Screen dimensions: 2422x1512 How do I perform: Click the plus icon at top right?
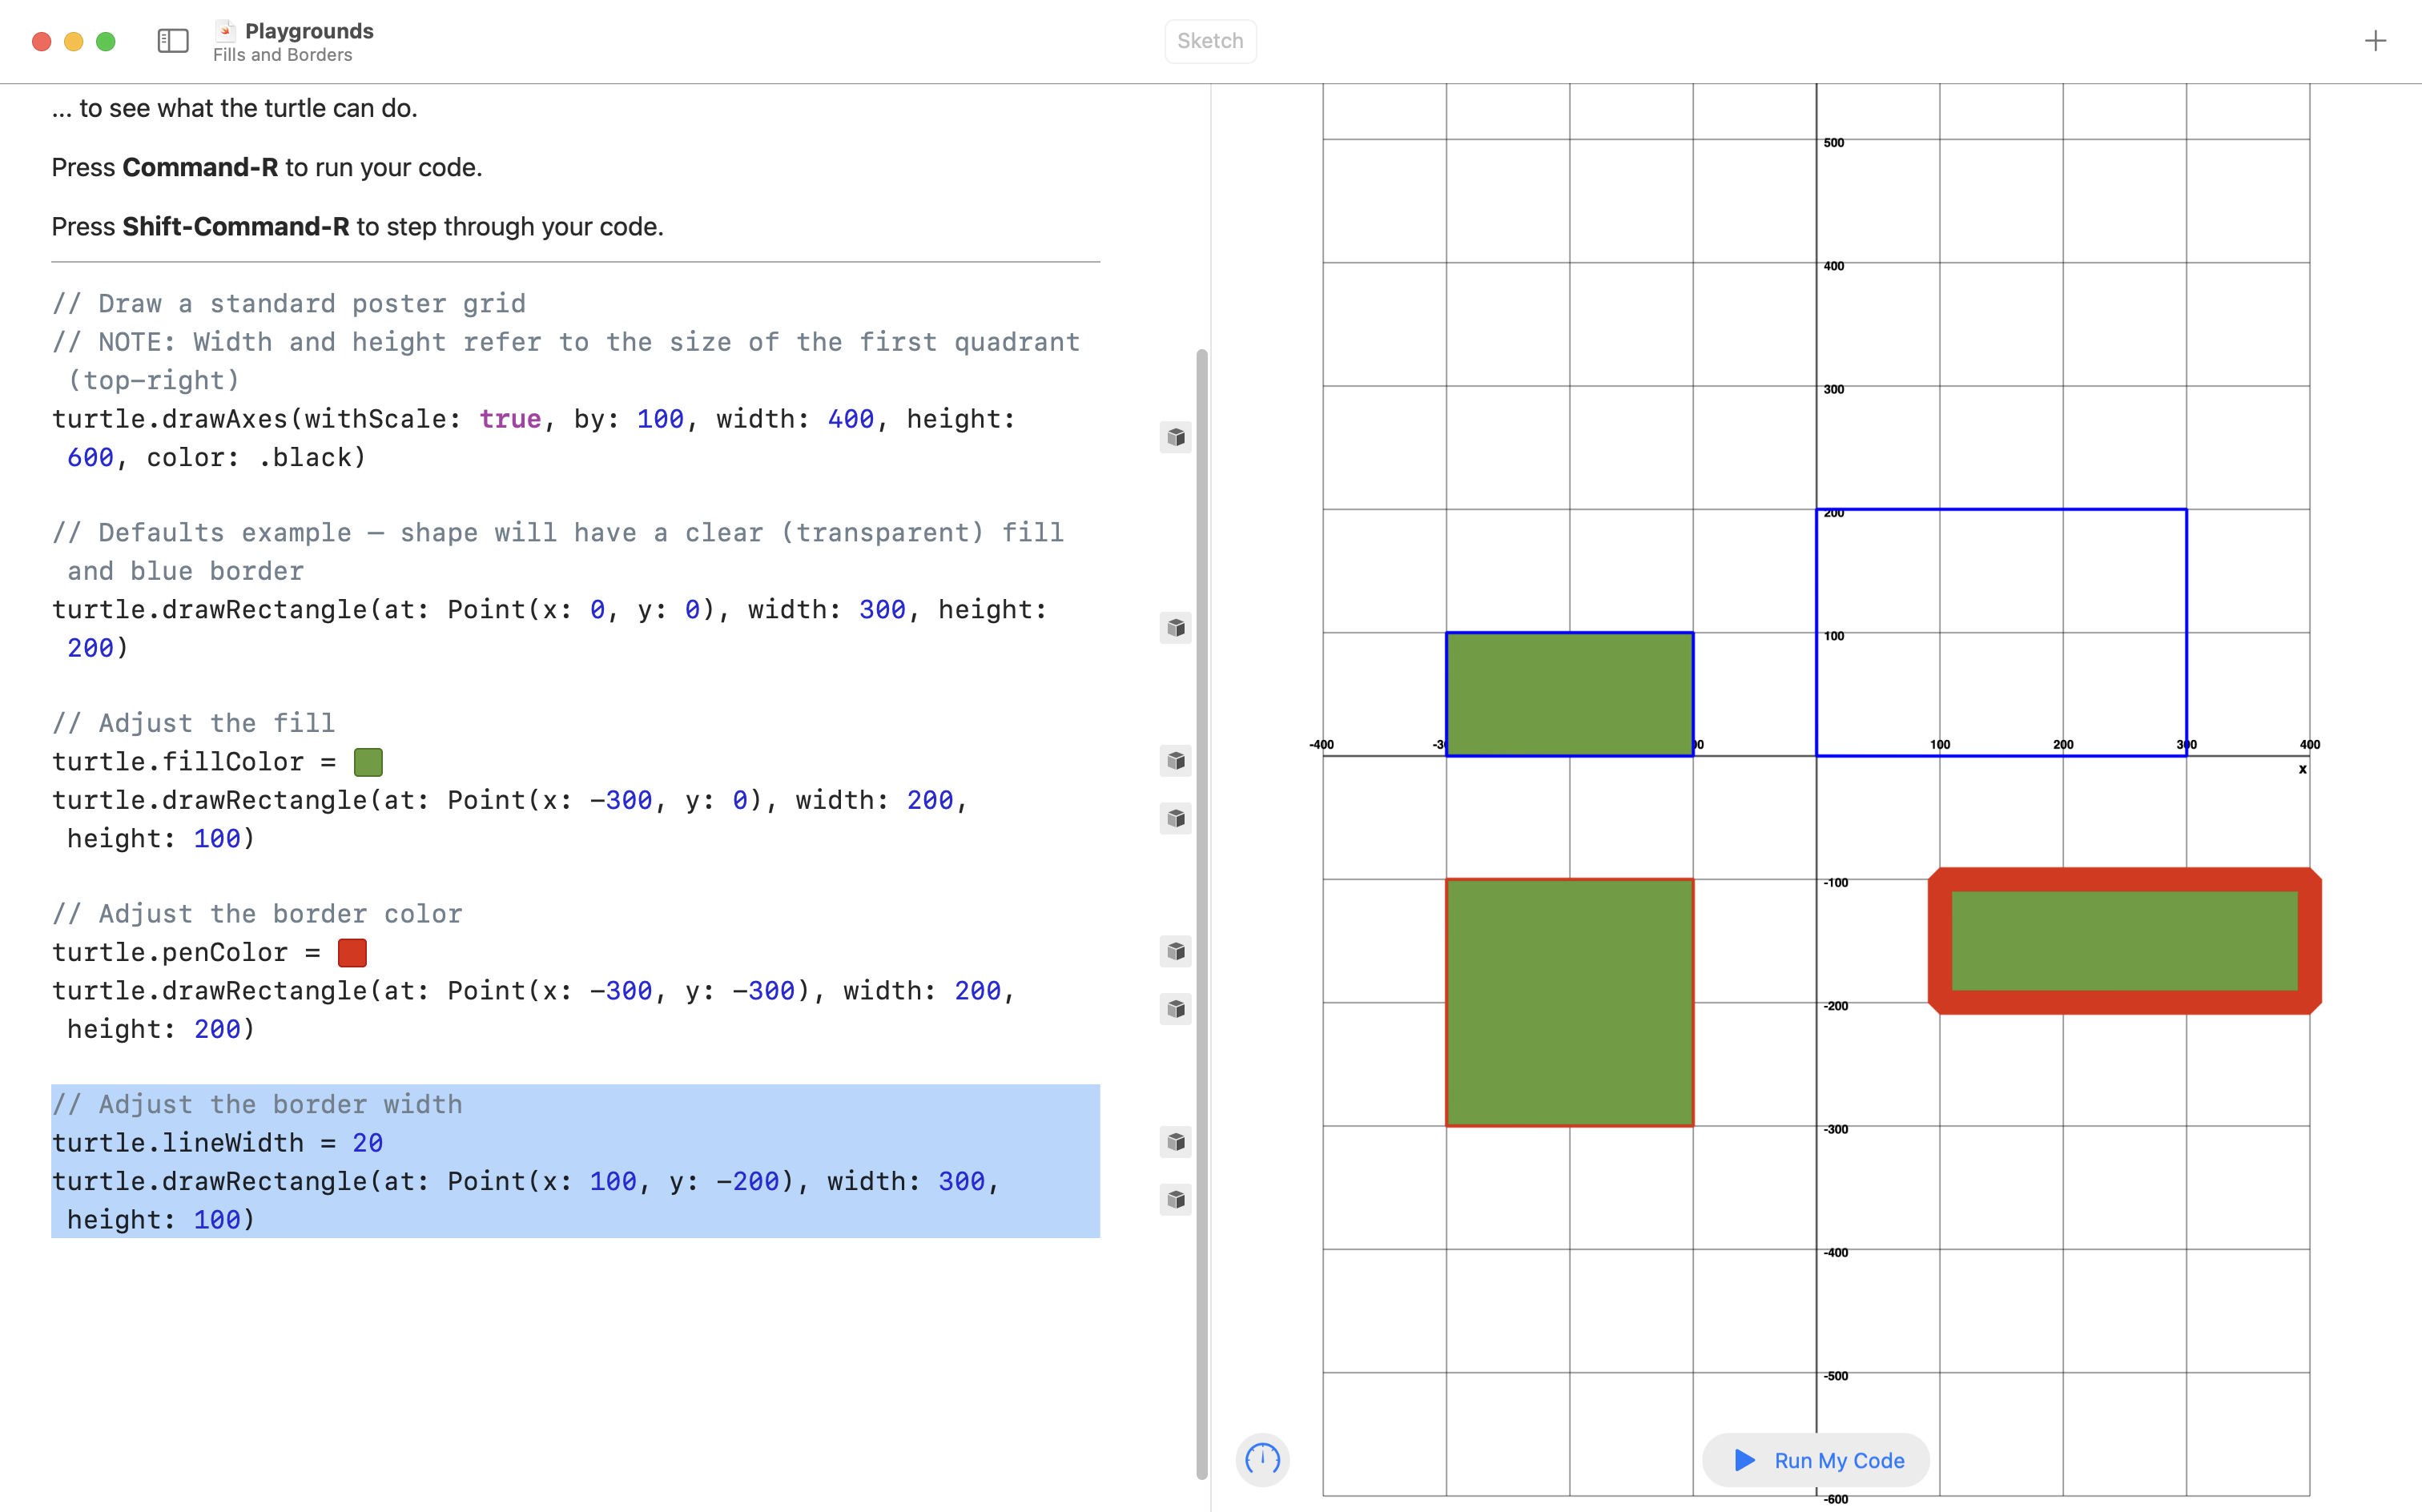pos(2375,41)
